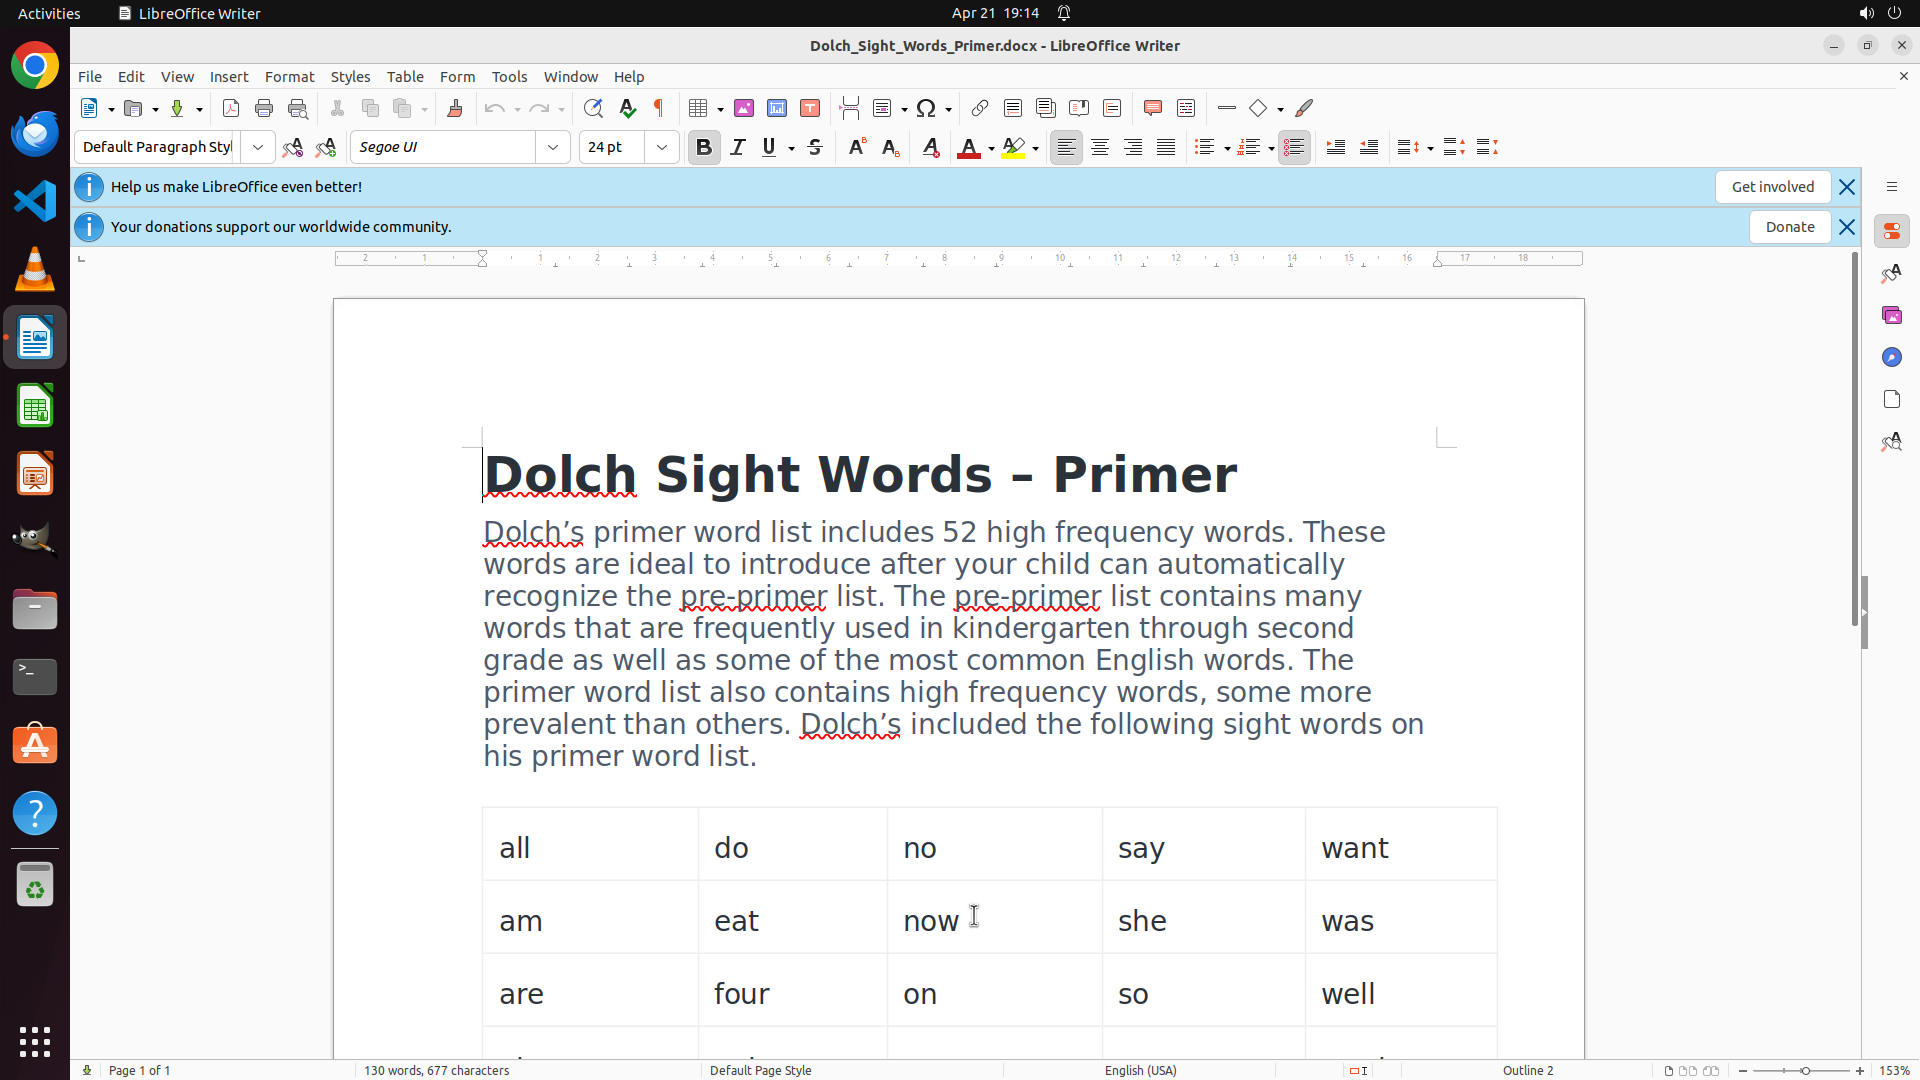Click the Insert Table icon
The width and height of the screenshot is (1920, 1080).
tap(699, 108)
